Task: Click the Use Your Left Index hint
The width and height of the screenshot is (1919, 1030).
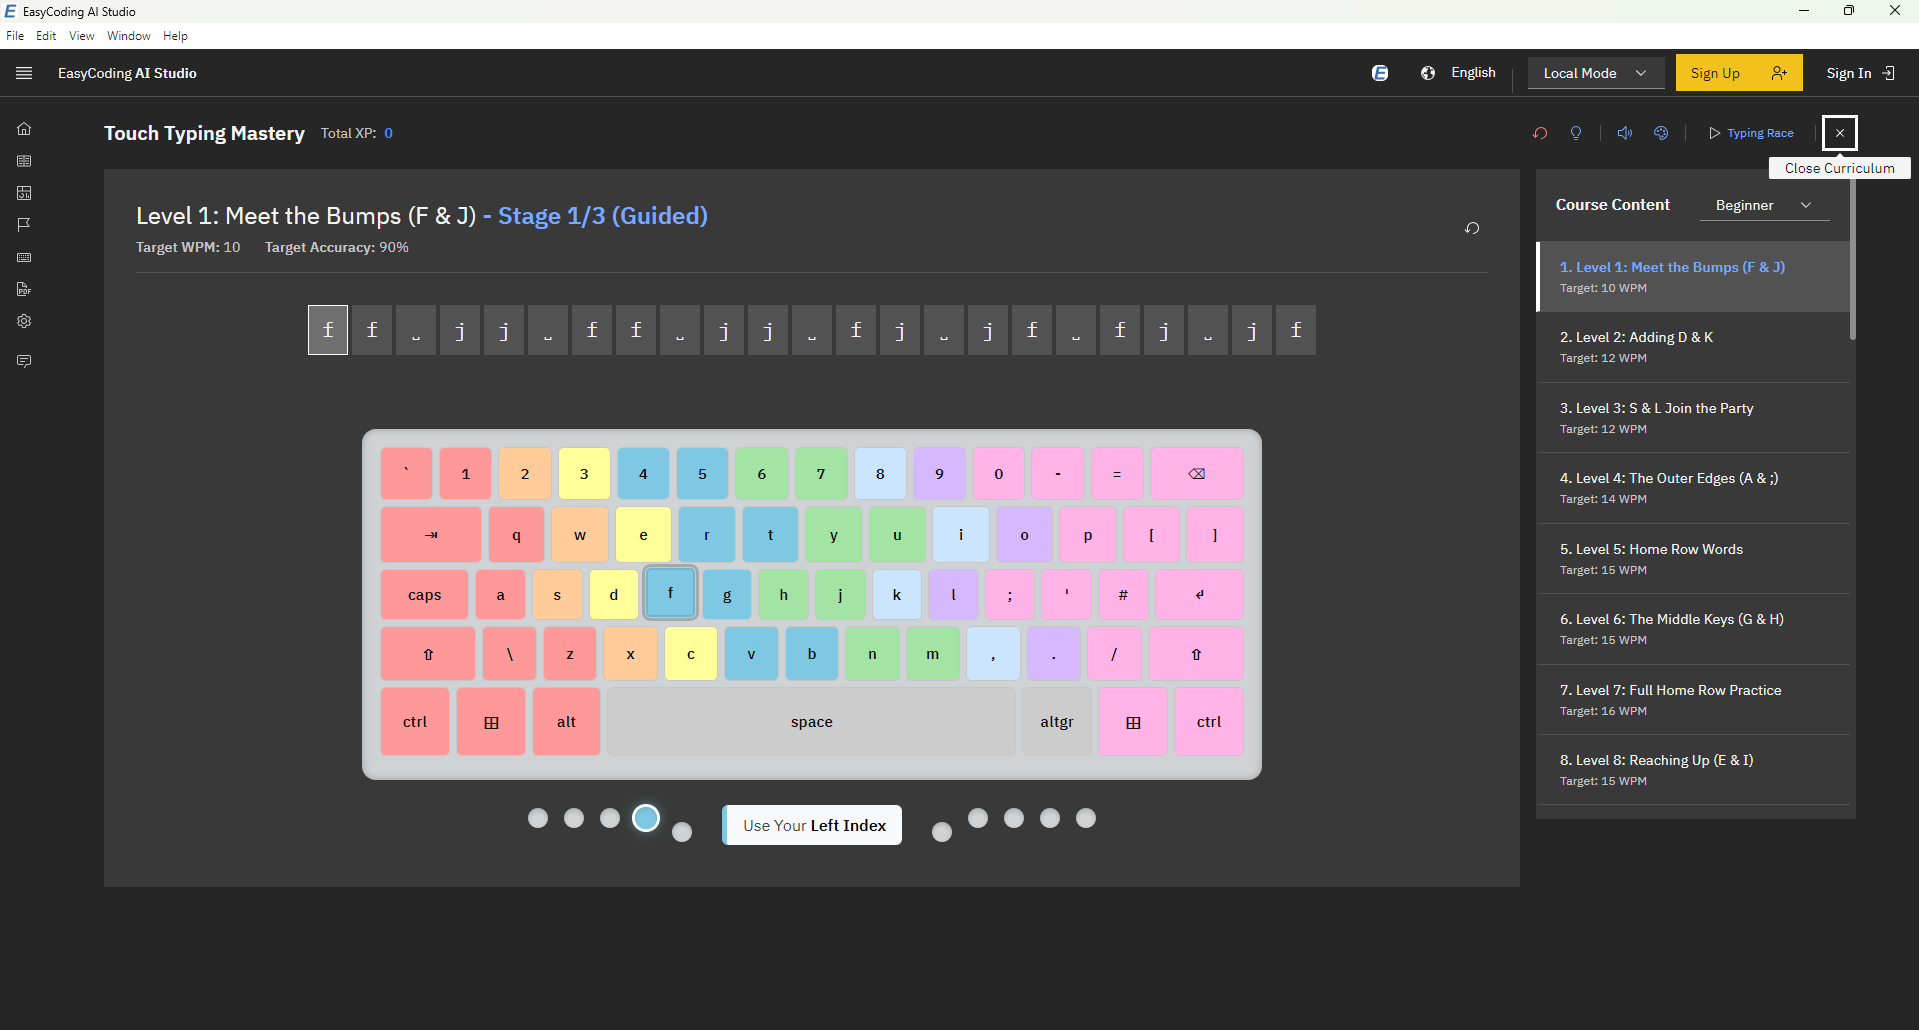Action: [x=813, y=825]
